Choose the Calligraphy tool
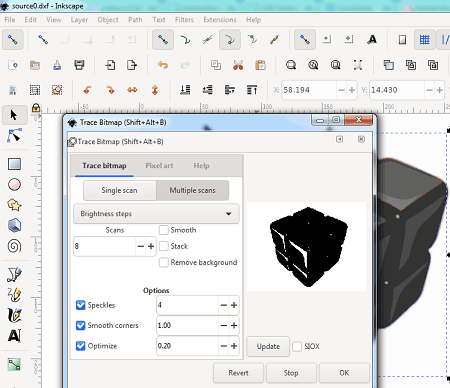This screenshot has height=388, width=450. coord(14,315)
